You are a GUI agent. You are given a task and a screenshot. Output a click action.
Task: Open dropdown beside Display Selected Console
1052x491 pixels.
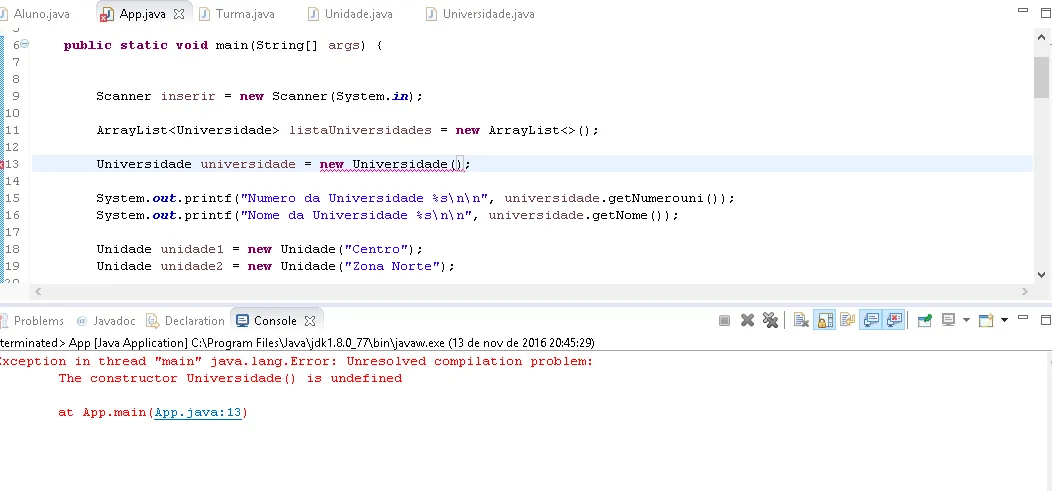click(966, 320)
